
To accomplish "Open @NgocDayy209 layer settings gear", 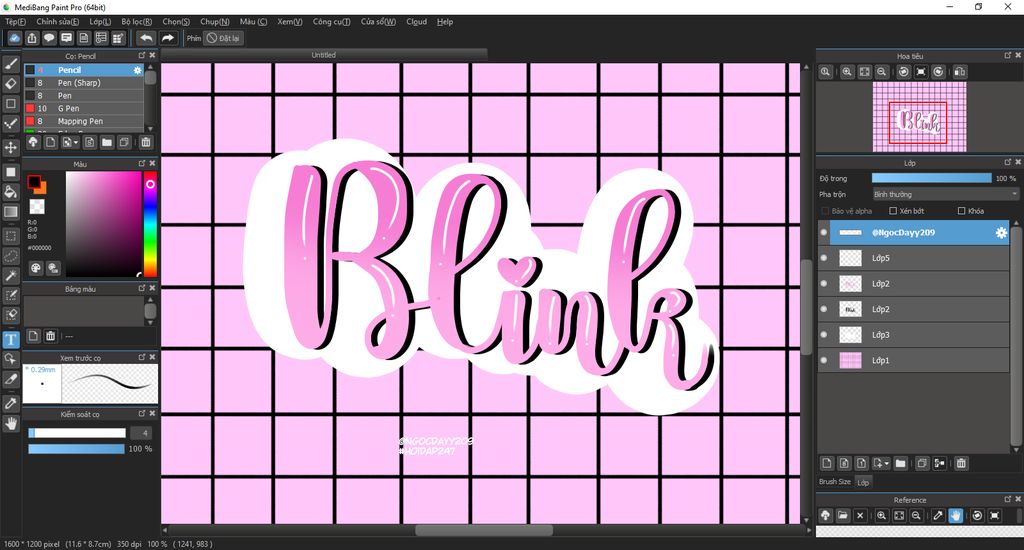I will click(1001, 233).
